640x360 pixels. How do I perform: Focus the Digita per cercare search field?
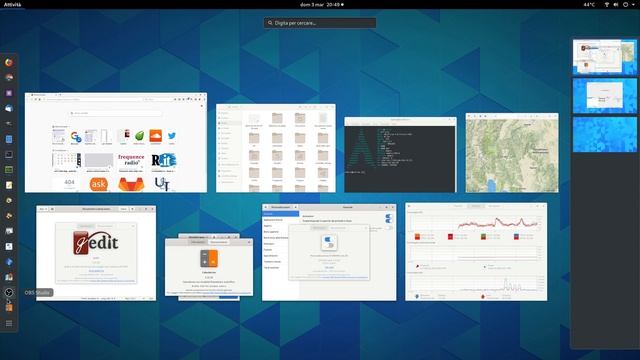[x=320, y=23]
